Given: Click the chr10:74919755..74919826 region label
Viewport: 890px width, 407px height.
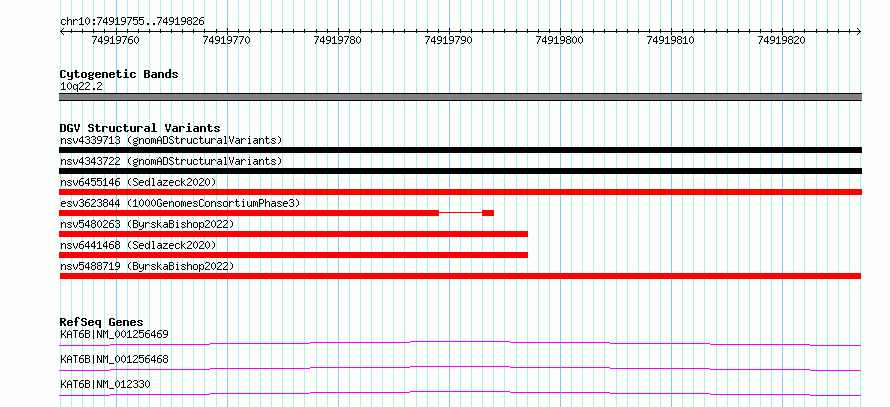Looking at the screenshot, I should 132,22.
